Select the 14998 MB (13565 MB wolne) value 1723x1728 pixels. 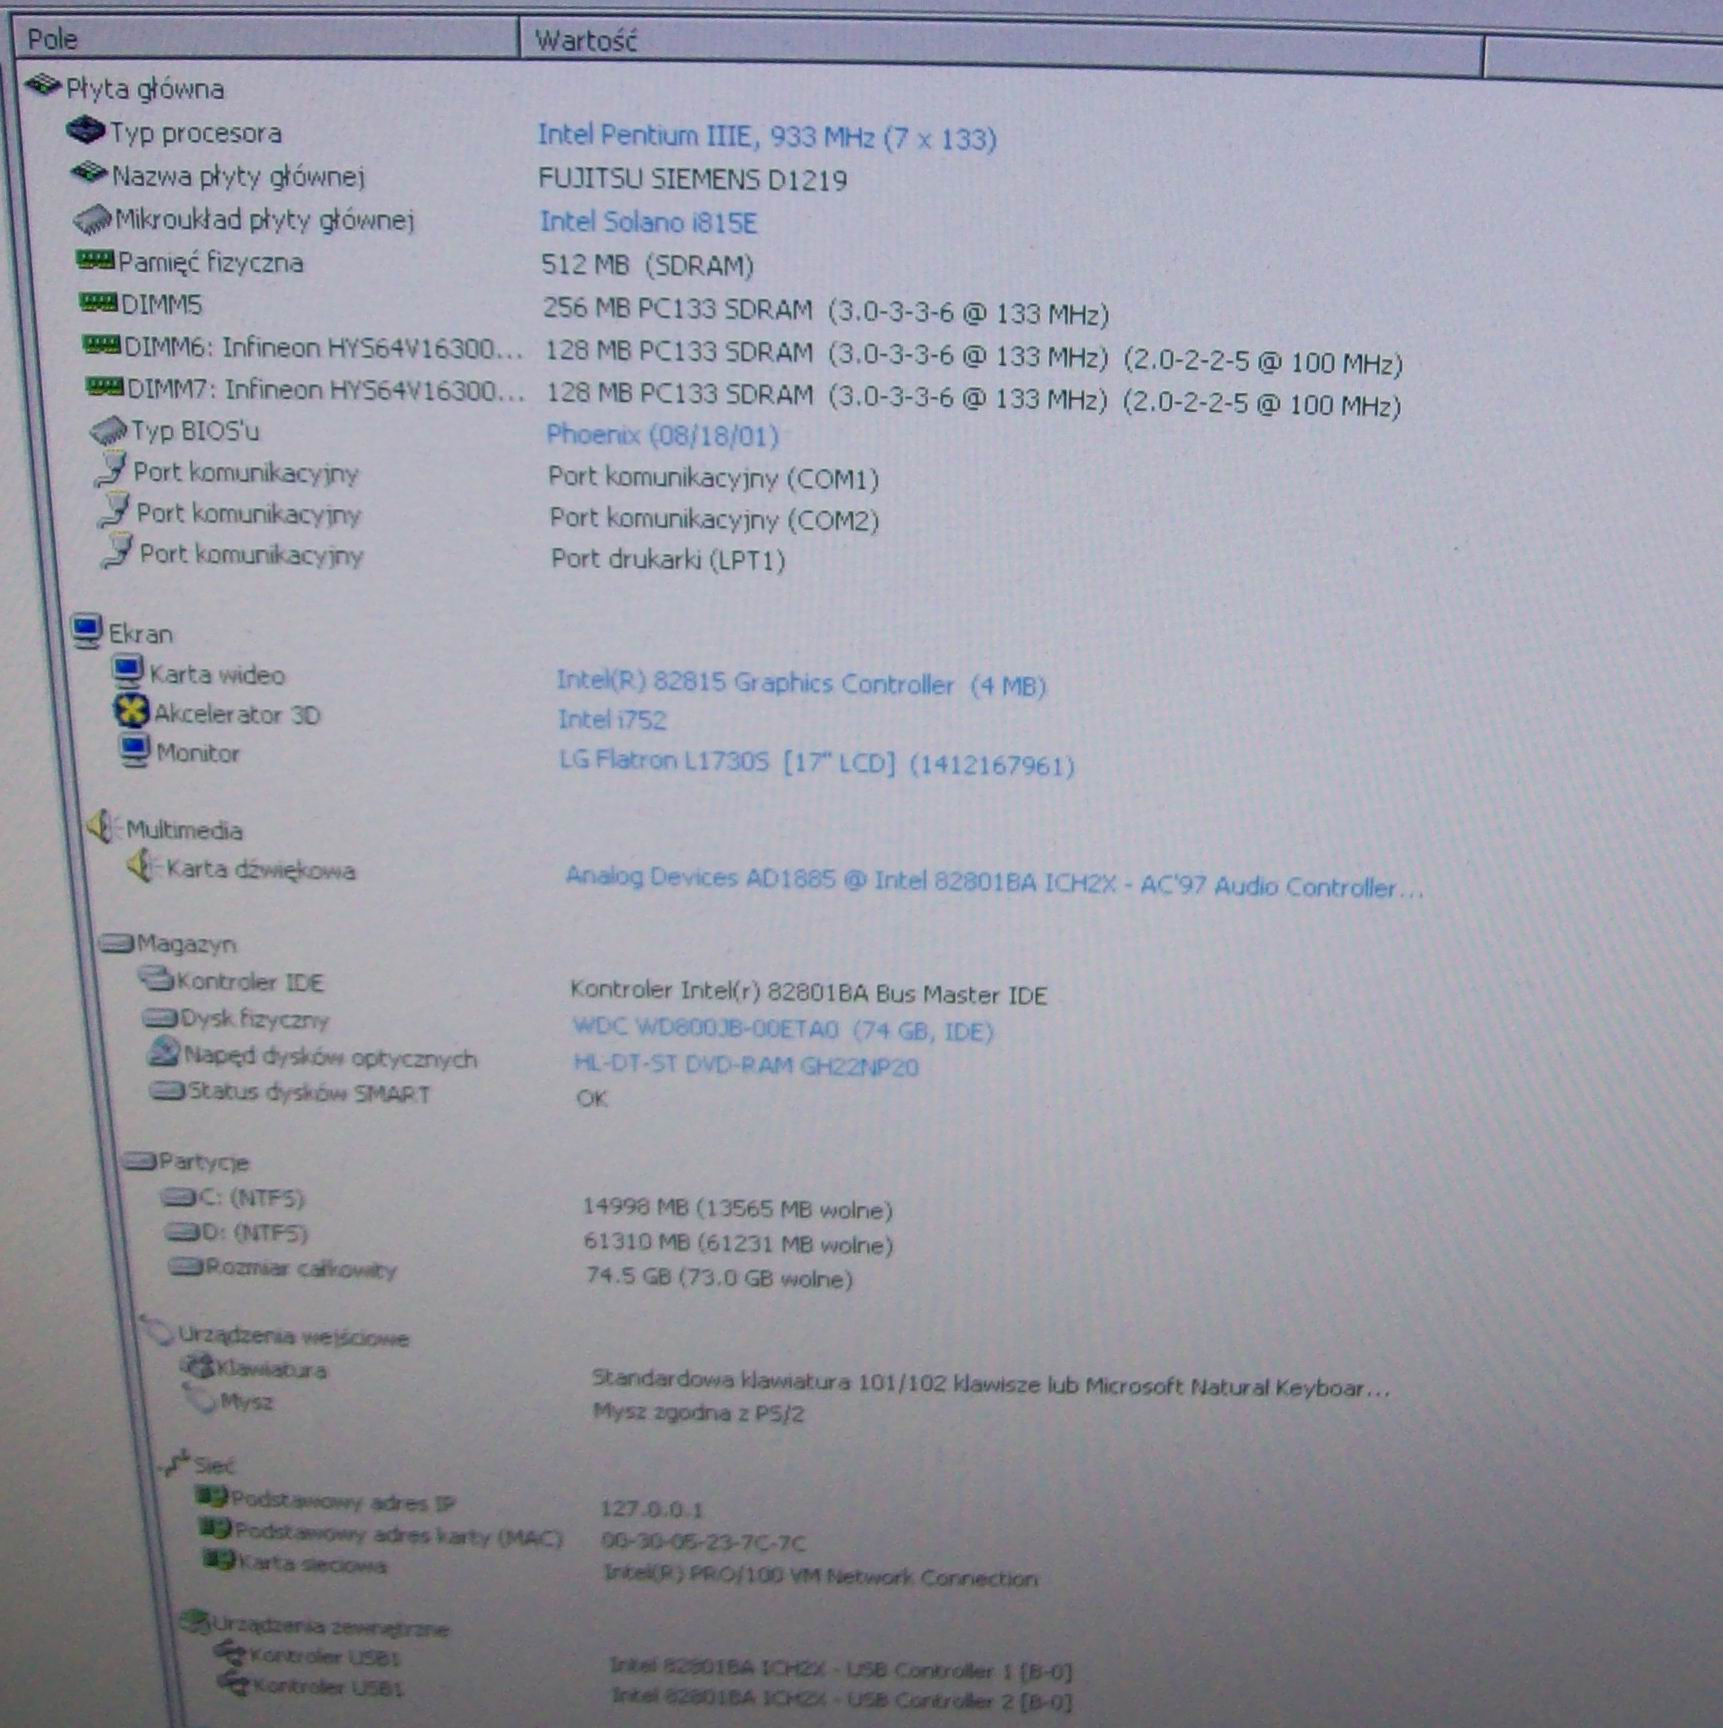(738, 1209)
